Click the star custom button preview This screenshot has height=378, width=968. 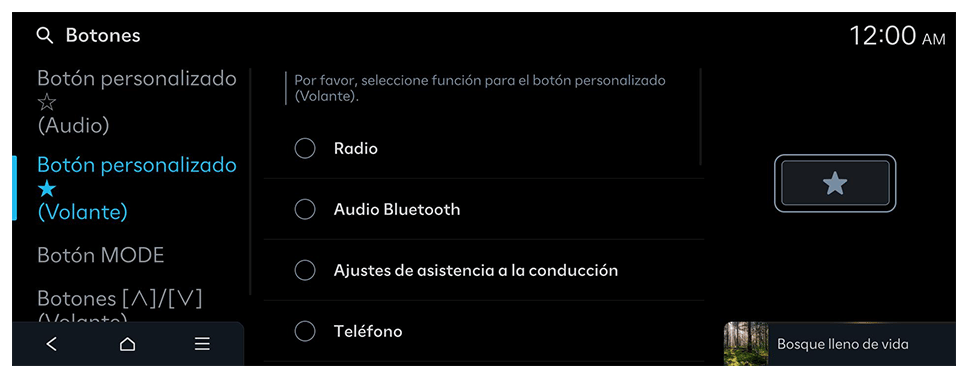tap(835, 183)
